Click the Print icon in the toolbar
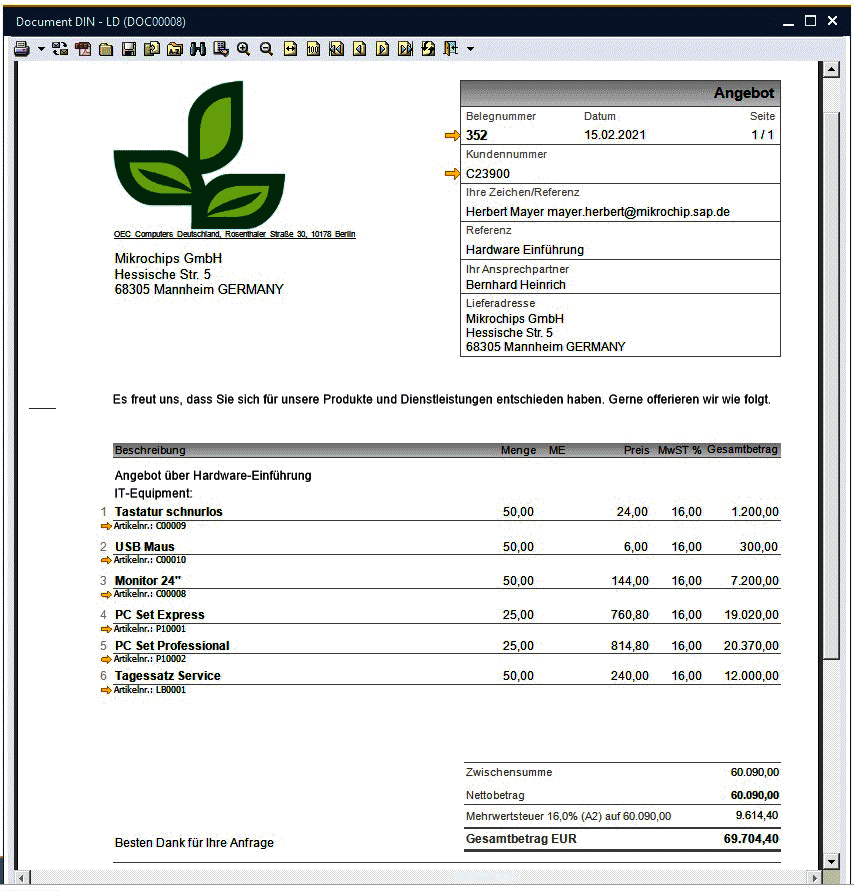Image resolution: width=854 pixels, height=891 pixels. tap(21, 48)
